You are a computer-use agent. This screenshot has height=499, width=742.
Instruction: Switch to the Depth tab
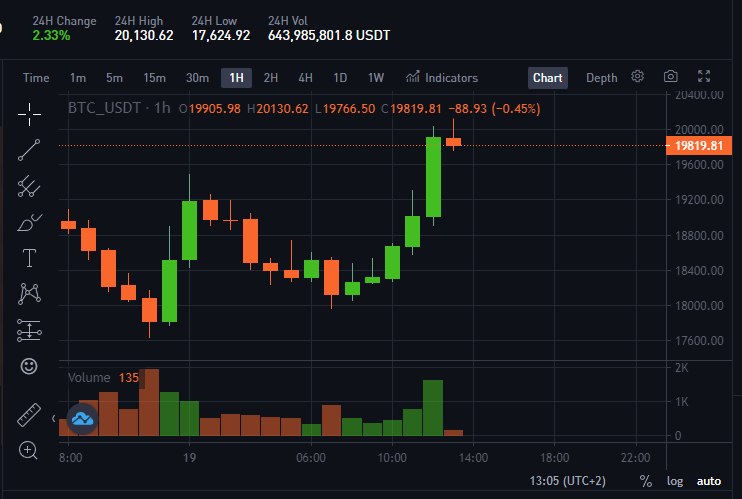601,78
